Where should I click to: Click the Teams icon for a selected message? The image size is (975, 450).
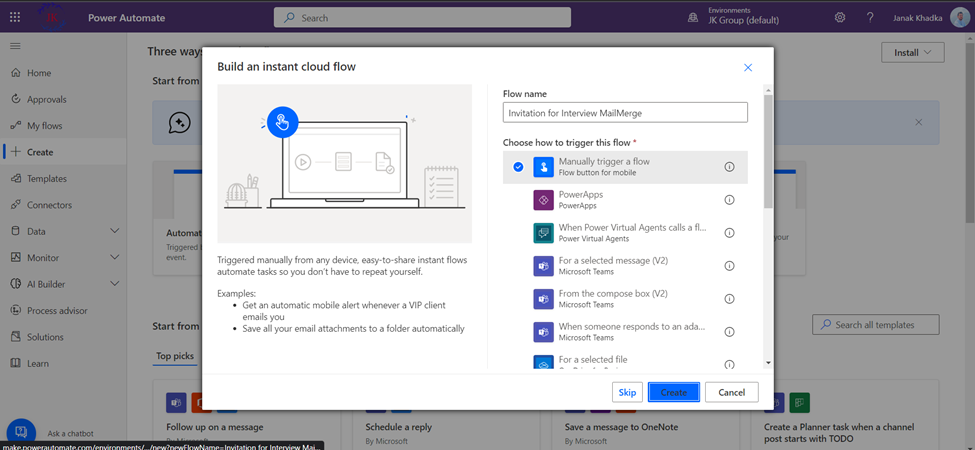543,266
